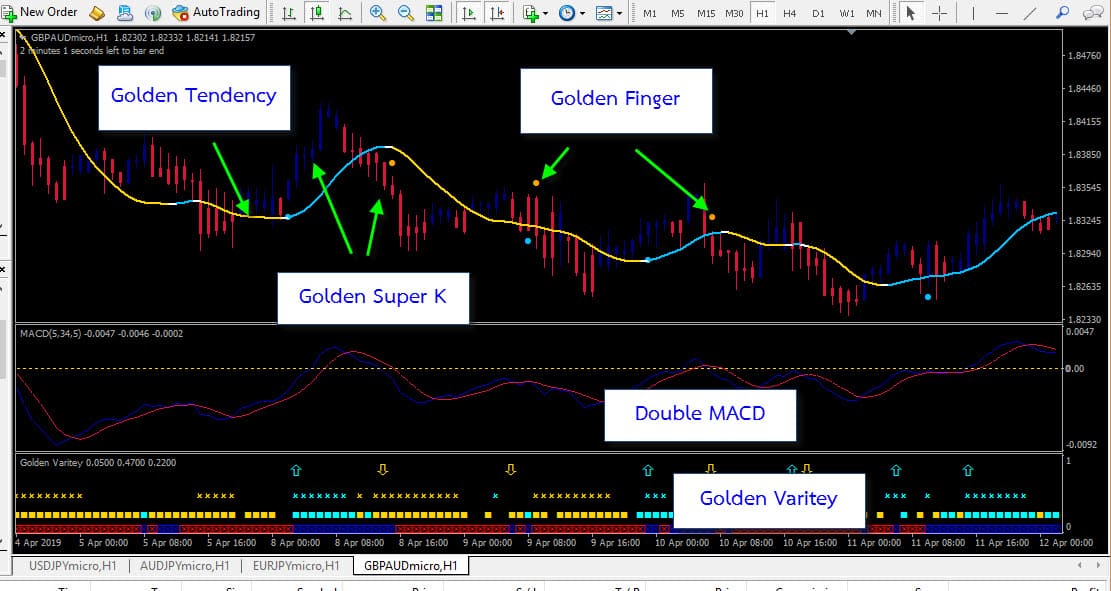Zoom in on the chart

point(378,13)
